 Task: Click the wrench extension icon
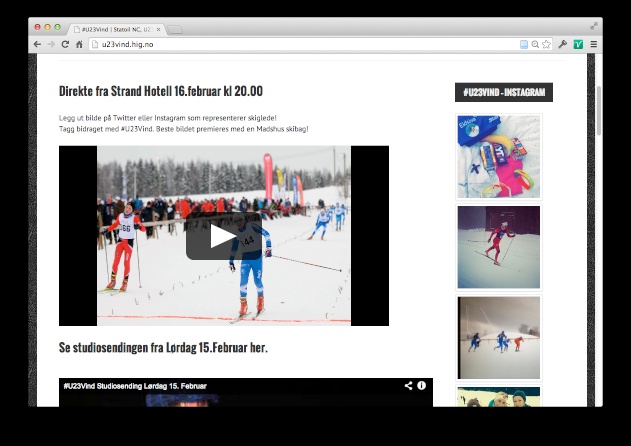click(563, 44)
